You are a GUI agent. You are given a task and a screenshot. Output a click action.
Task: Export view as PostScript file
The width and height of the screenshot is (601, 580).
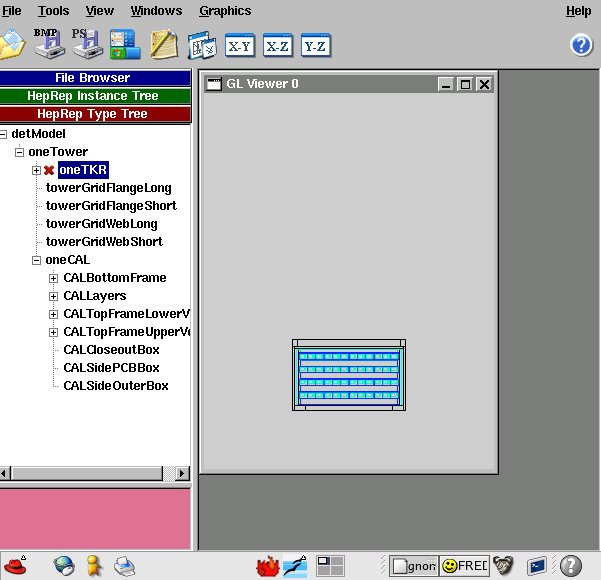(x=85, y=43)
